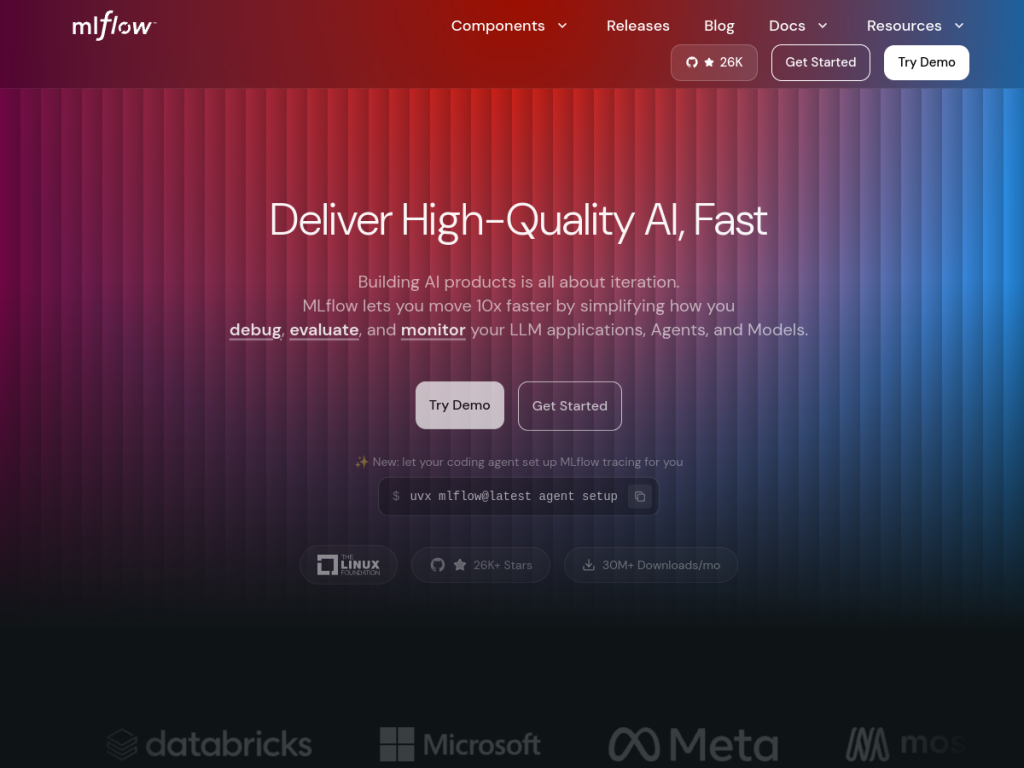Click the Deliver High-Quality AI, Fast heading

tap(519, 221)
